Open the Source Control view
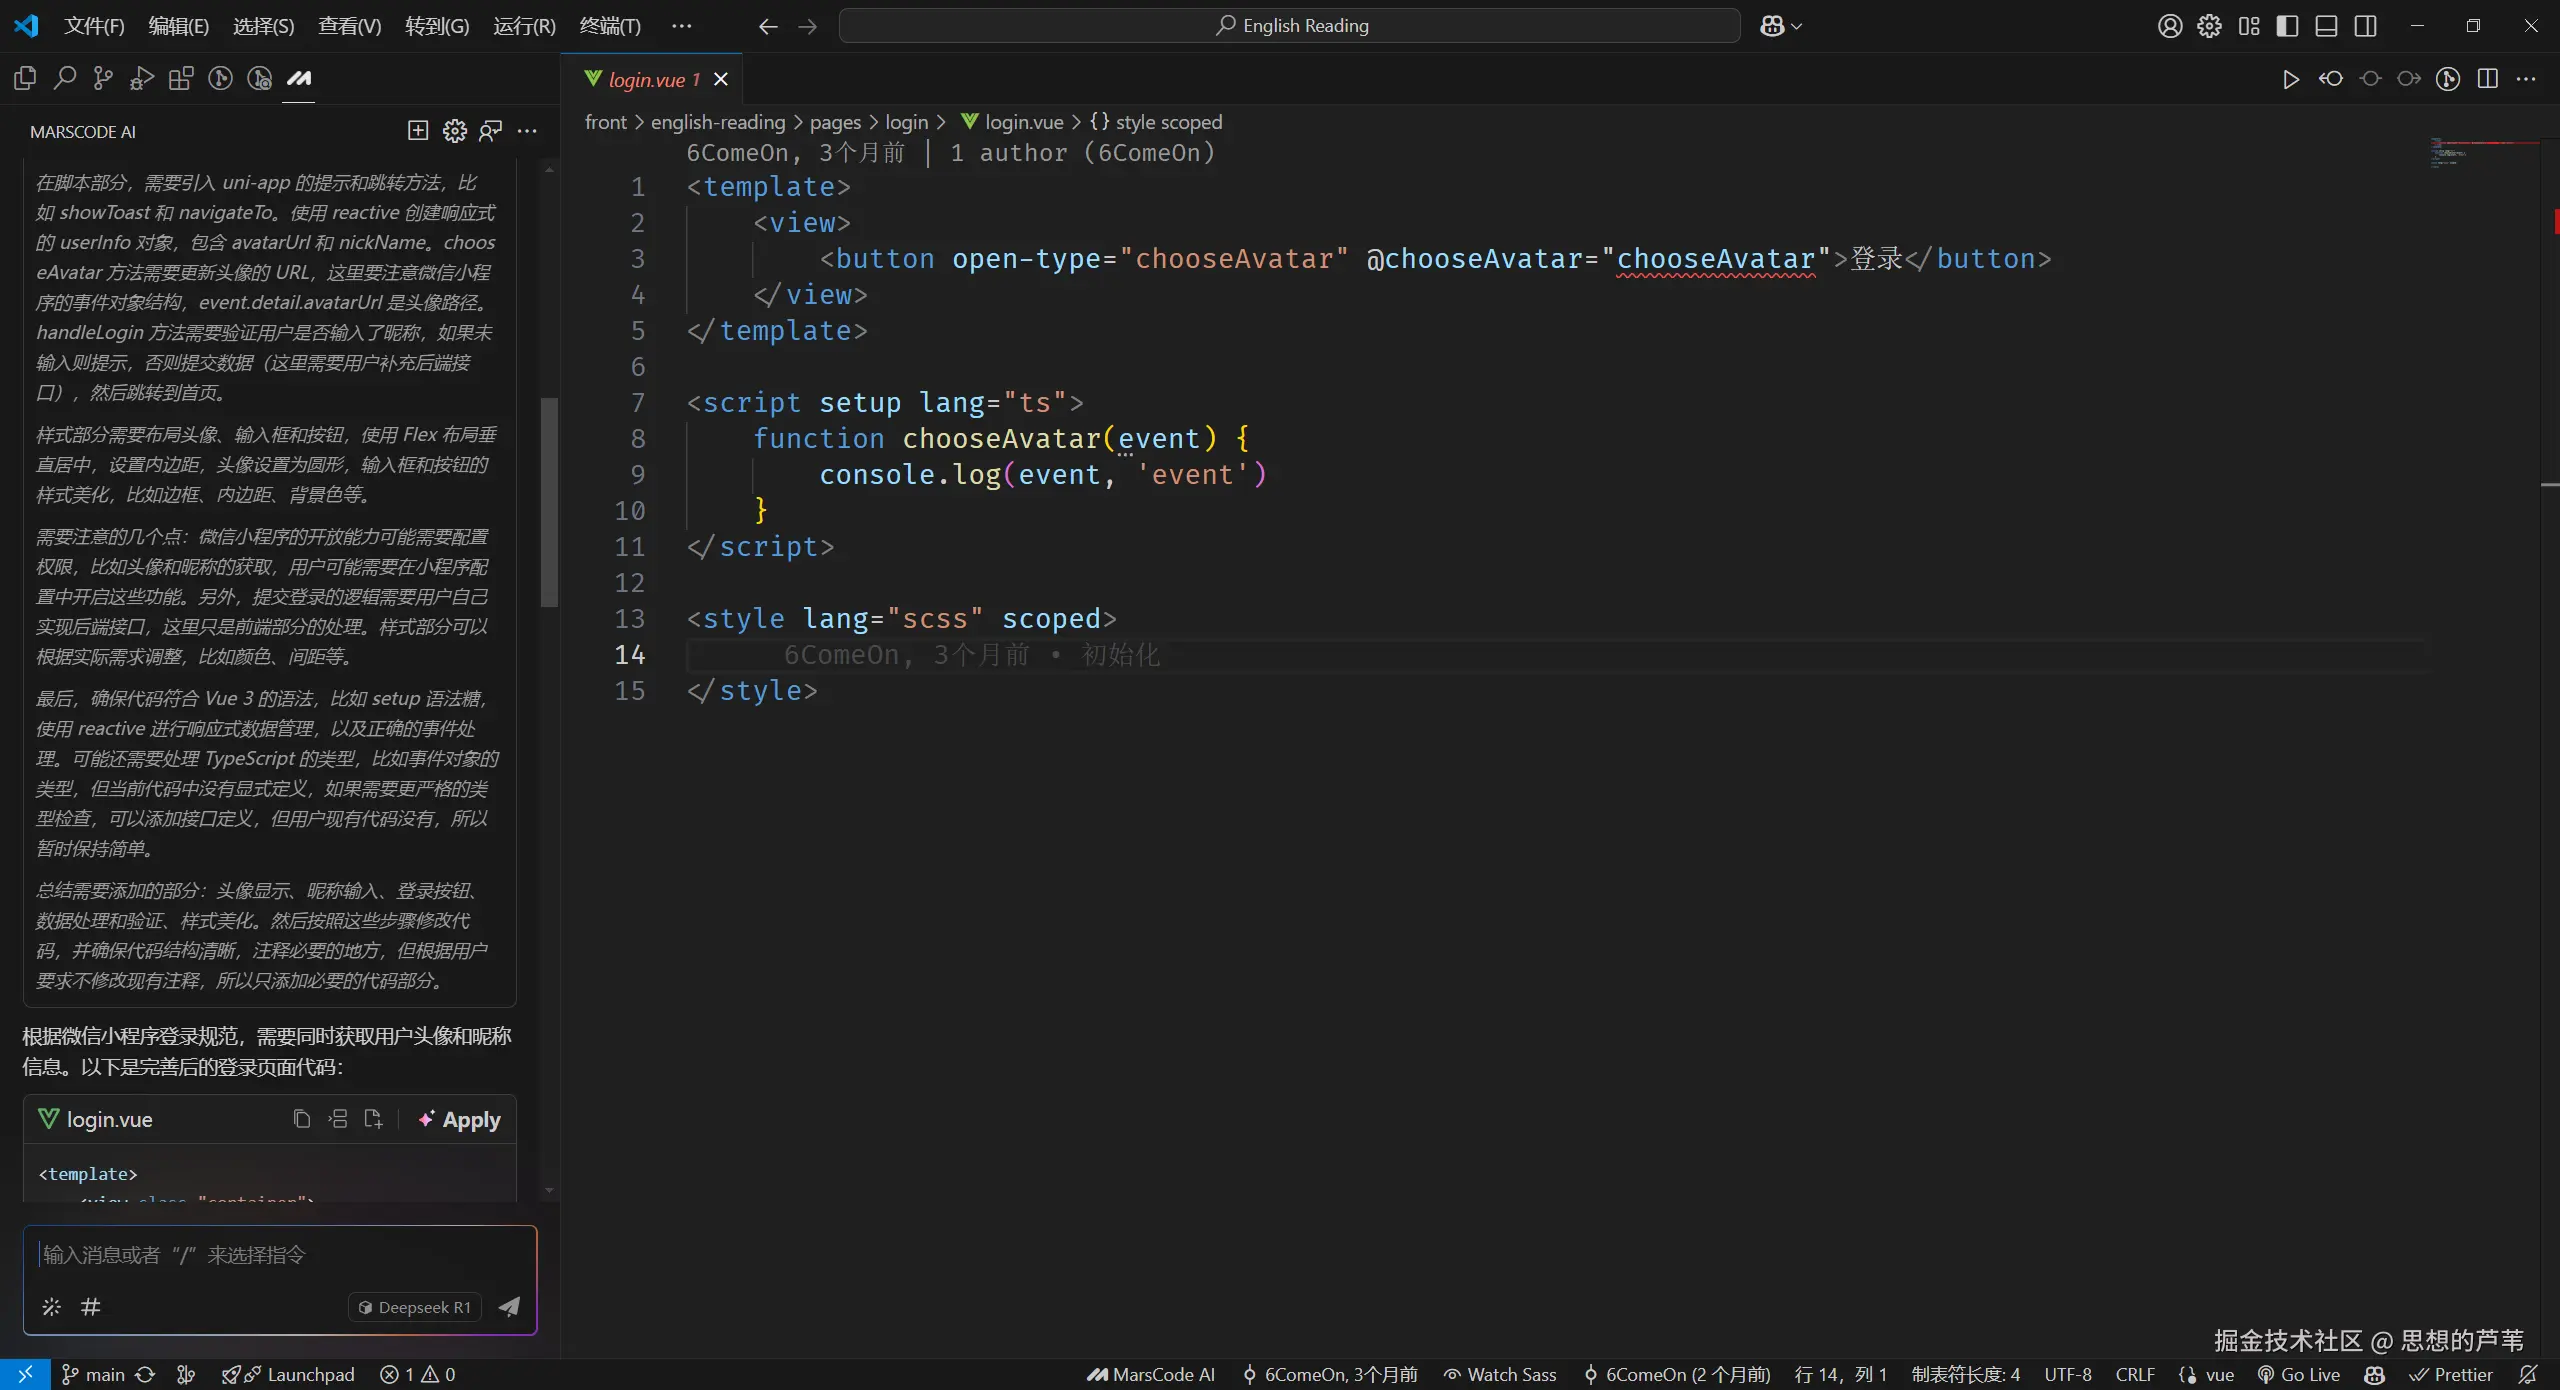Image resolution: width=2560 pixels, height=1390 pixels. tap(103, 78)
